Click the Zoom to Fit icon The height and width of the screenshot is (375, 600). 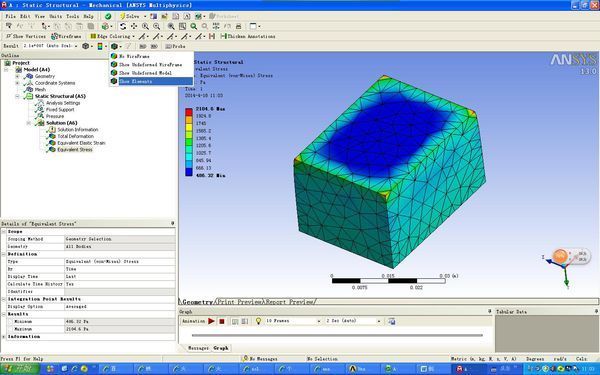171,26
